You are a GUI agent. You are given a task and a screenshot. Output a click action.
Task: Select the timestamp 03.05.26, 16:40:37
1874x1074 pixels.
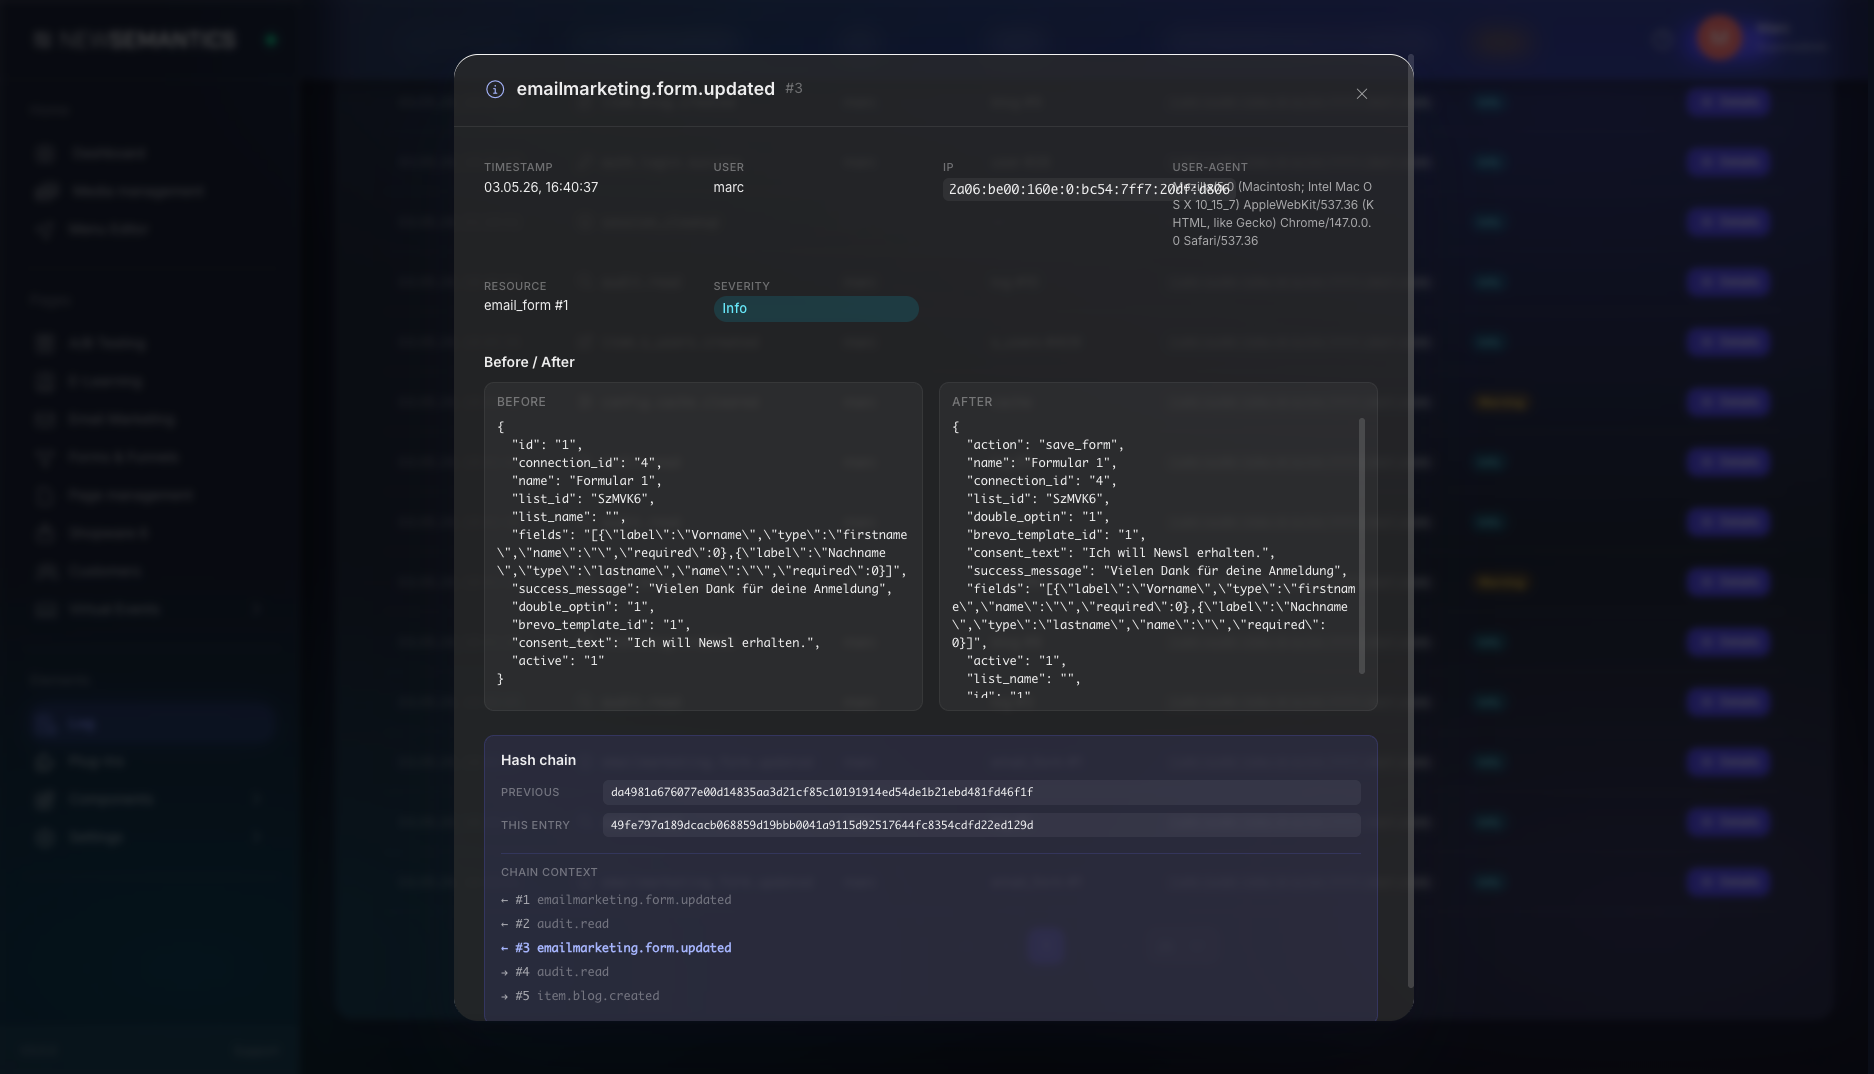point(541,187)
